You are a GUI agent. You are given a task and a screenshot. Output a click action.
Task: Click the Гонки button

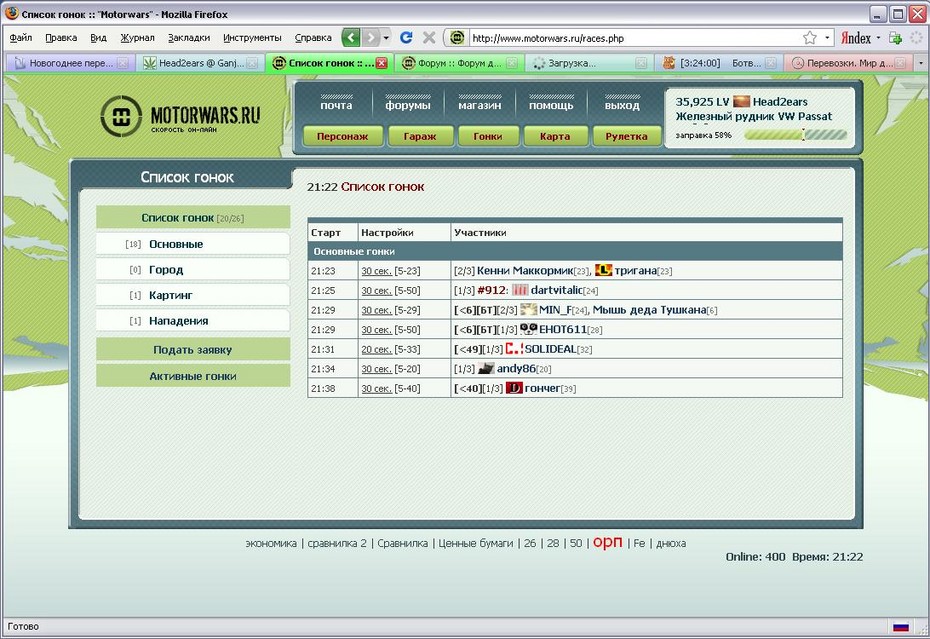click(x=488, y=136)
